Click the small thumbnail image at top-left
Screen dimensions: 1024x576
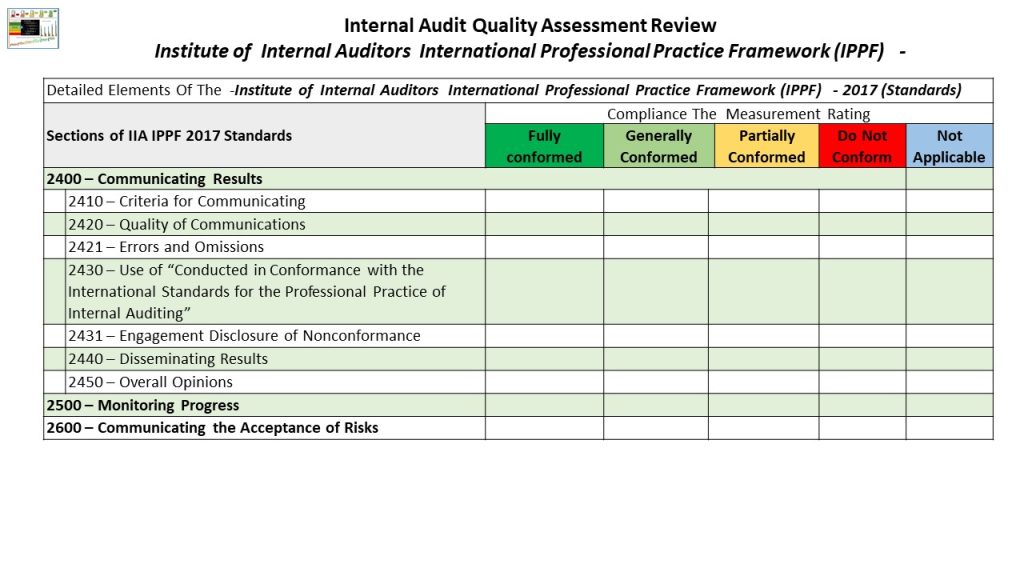click(x=33, y=28)
